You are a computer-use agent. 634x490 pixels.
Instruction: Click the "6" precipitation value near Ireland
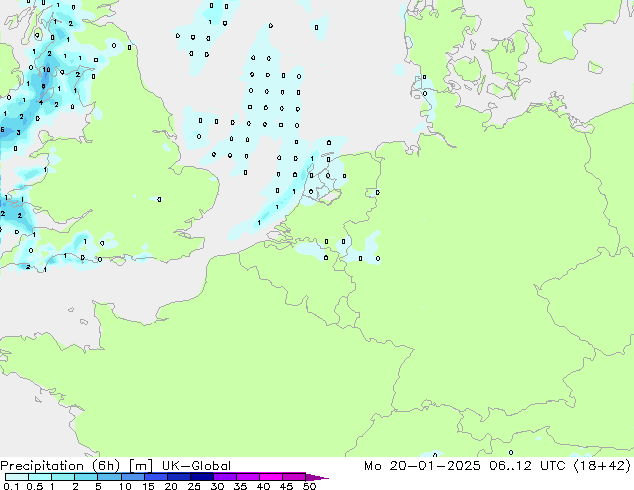2,130
